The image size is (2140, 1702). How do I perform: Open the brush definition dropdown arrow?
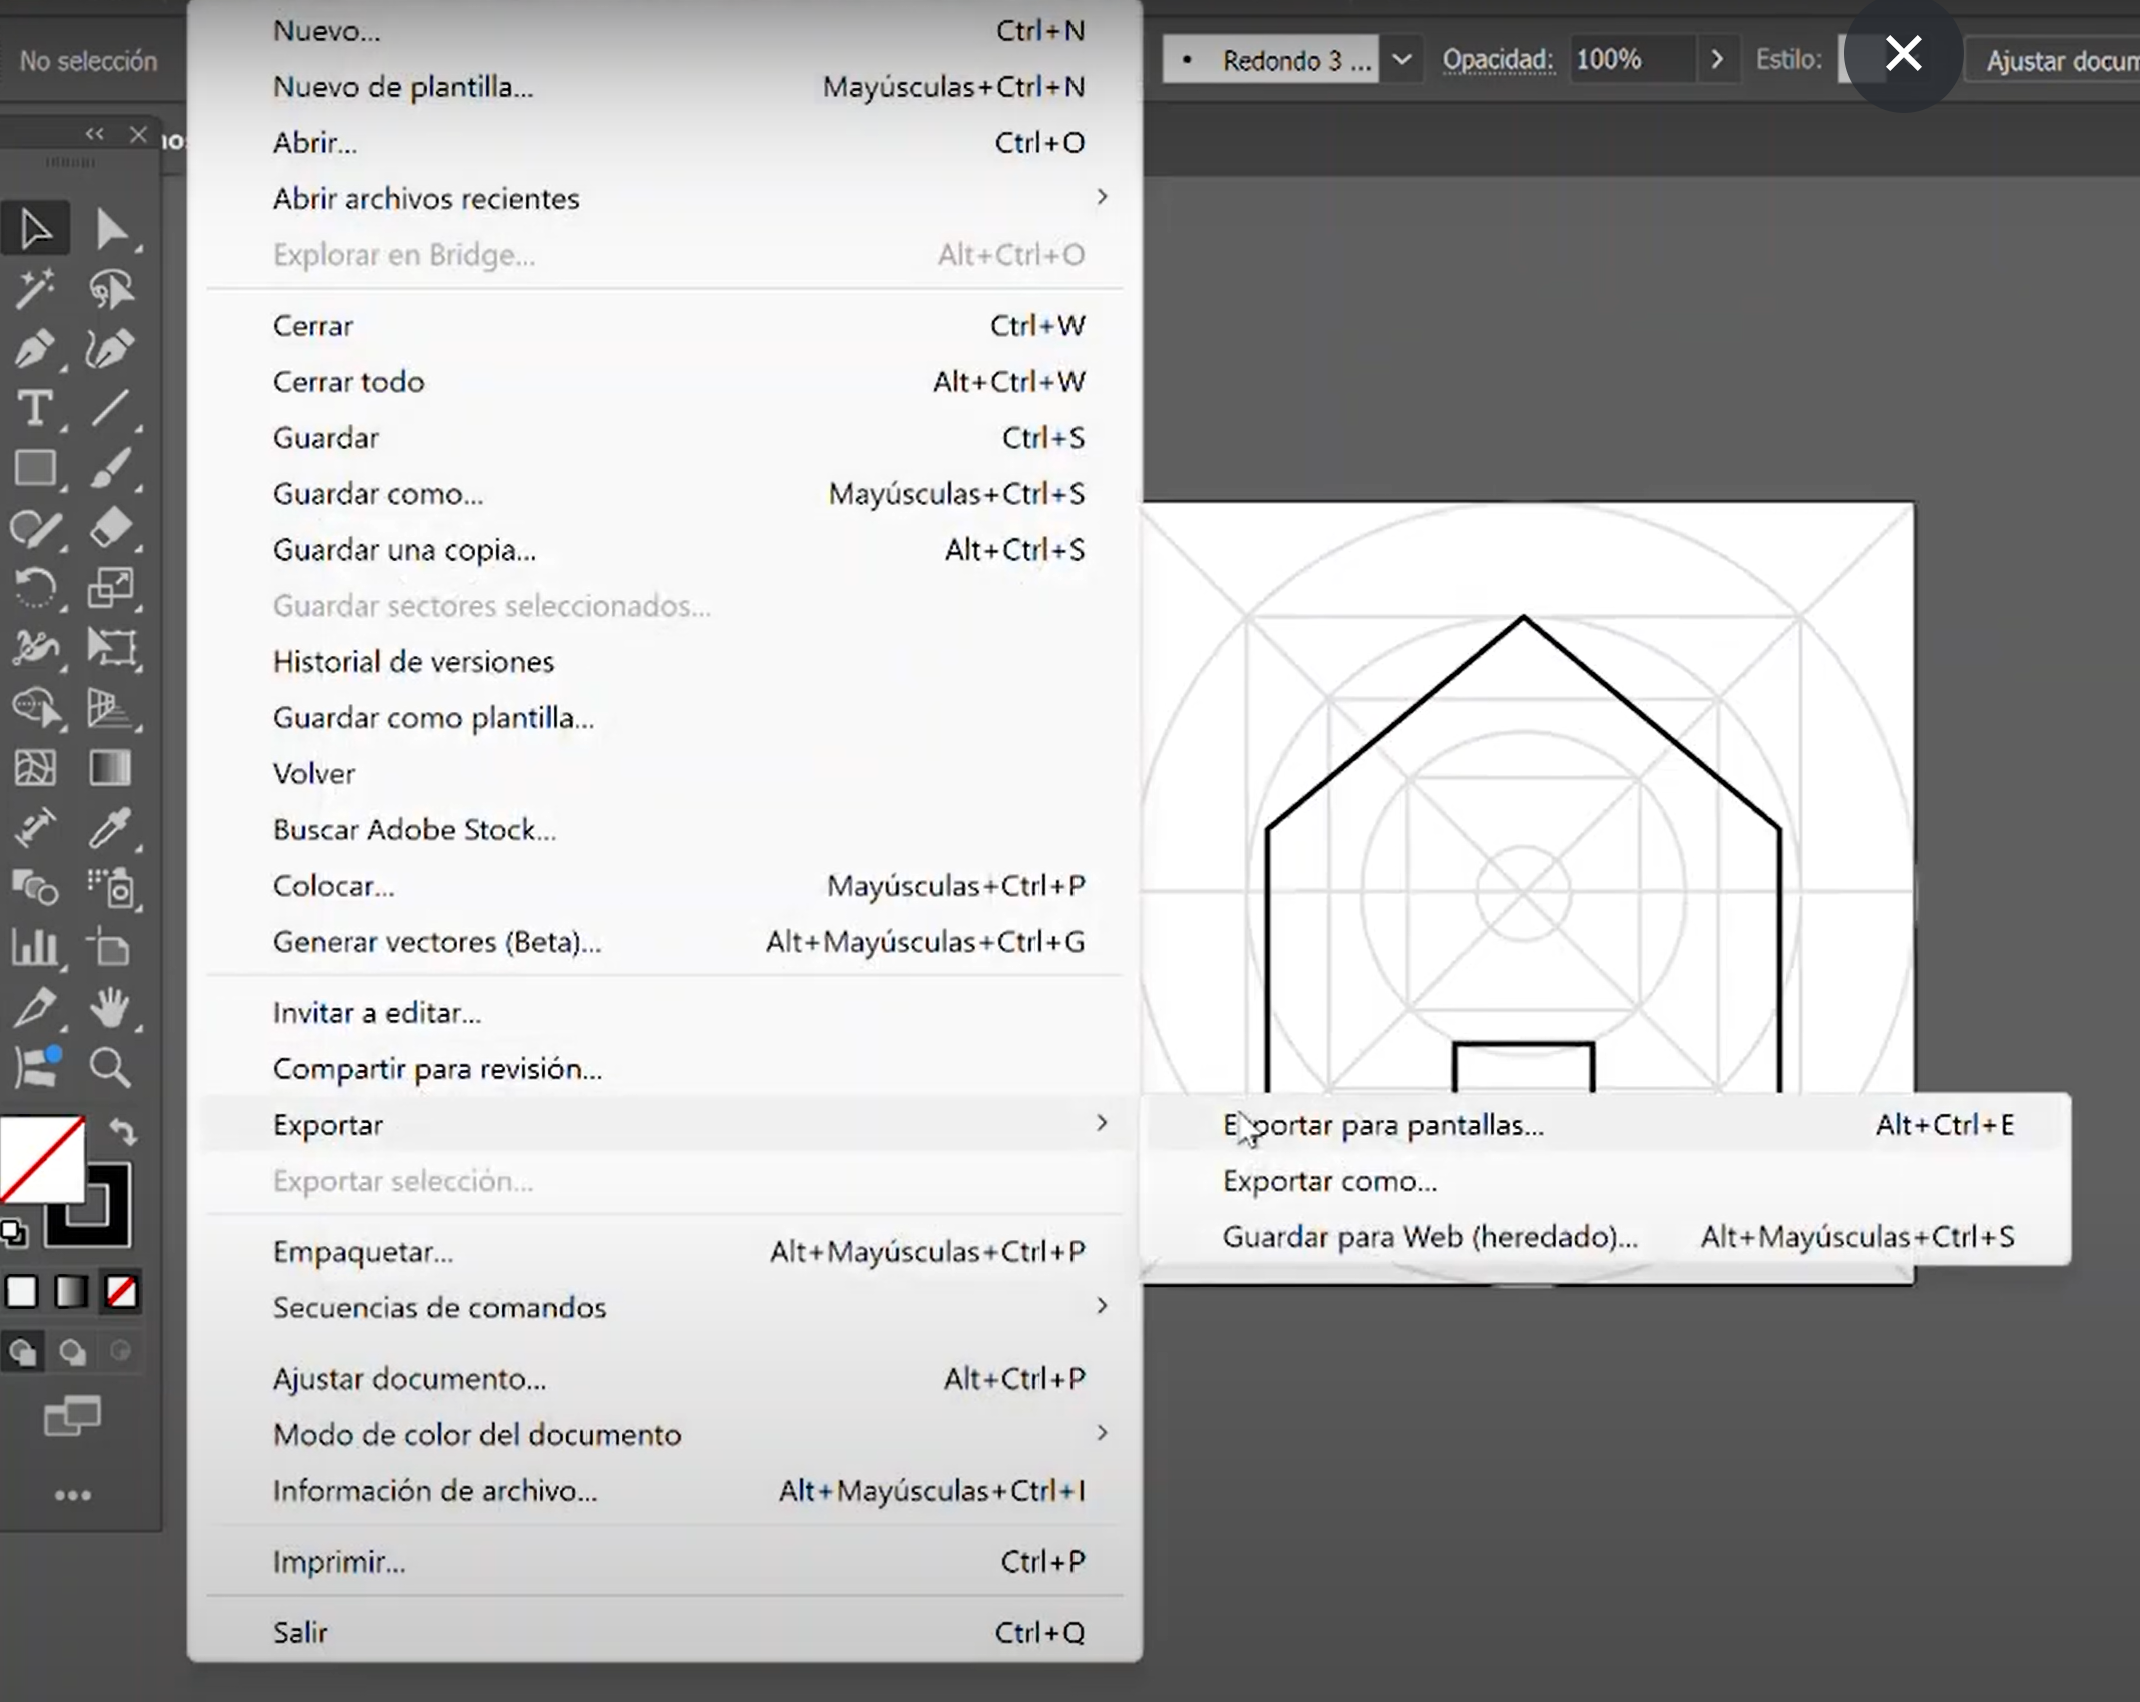coord(1402,60)
